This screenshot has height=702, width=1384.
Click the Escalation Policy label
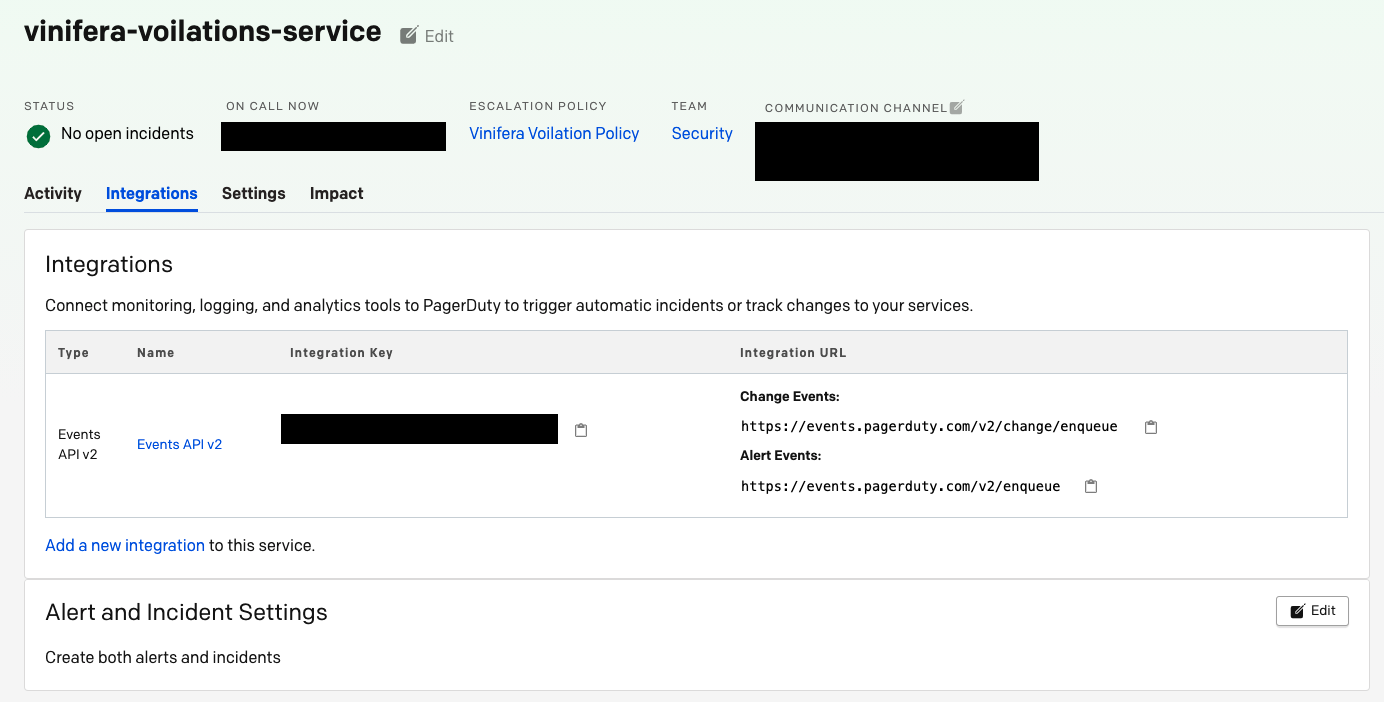point(538,106)
